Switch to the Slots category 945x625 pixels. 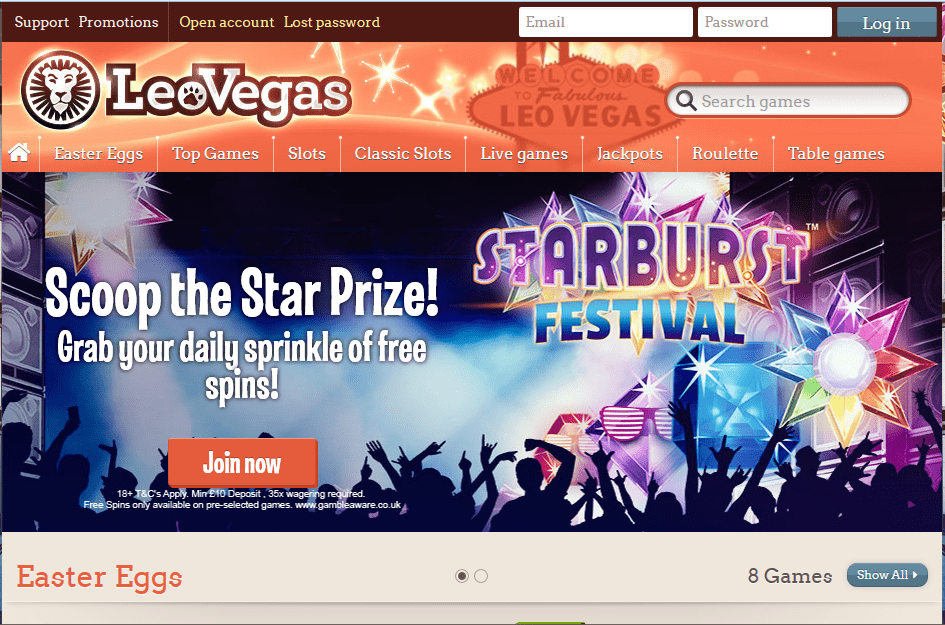coord(307,154)
